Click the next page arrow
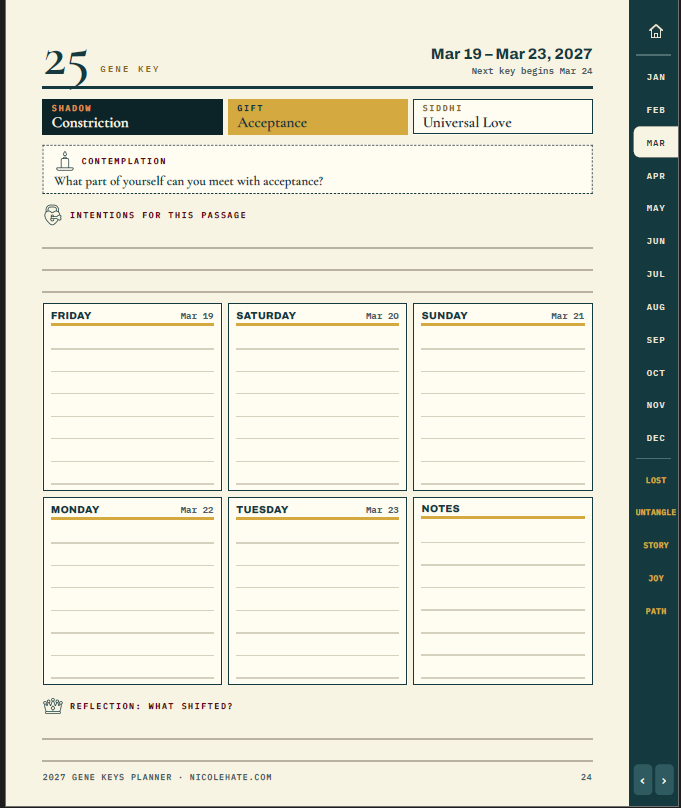Image resolution: width=681 pixels, height=808 pixels. tap(664, 780)
